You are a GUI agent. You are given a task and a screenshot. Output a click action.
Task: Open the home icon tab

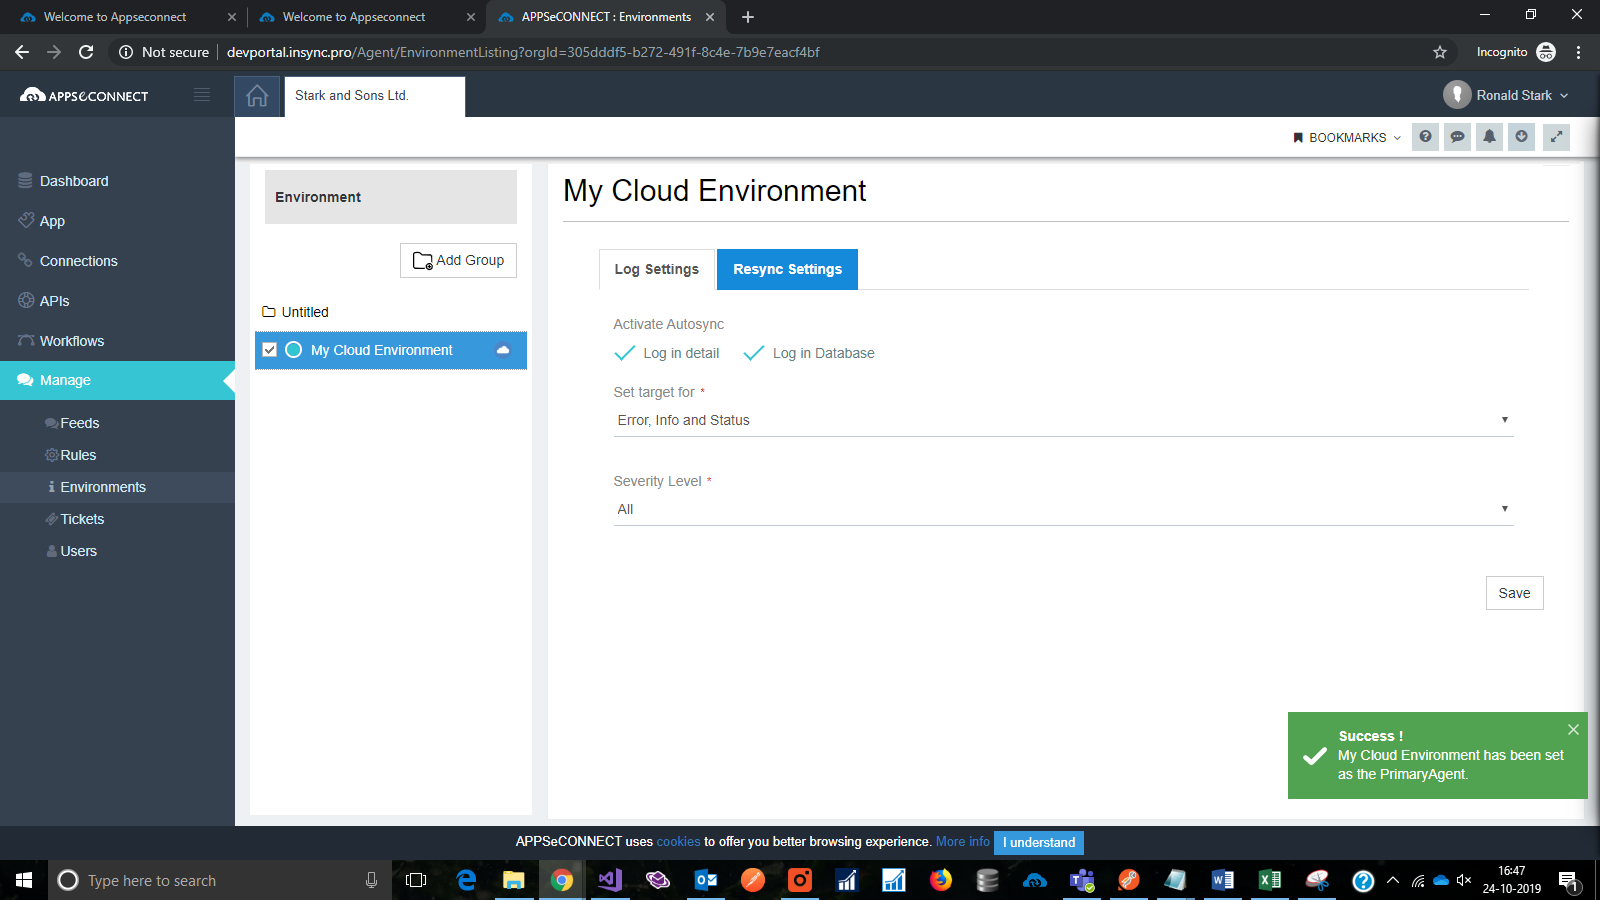point(257,96)
